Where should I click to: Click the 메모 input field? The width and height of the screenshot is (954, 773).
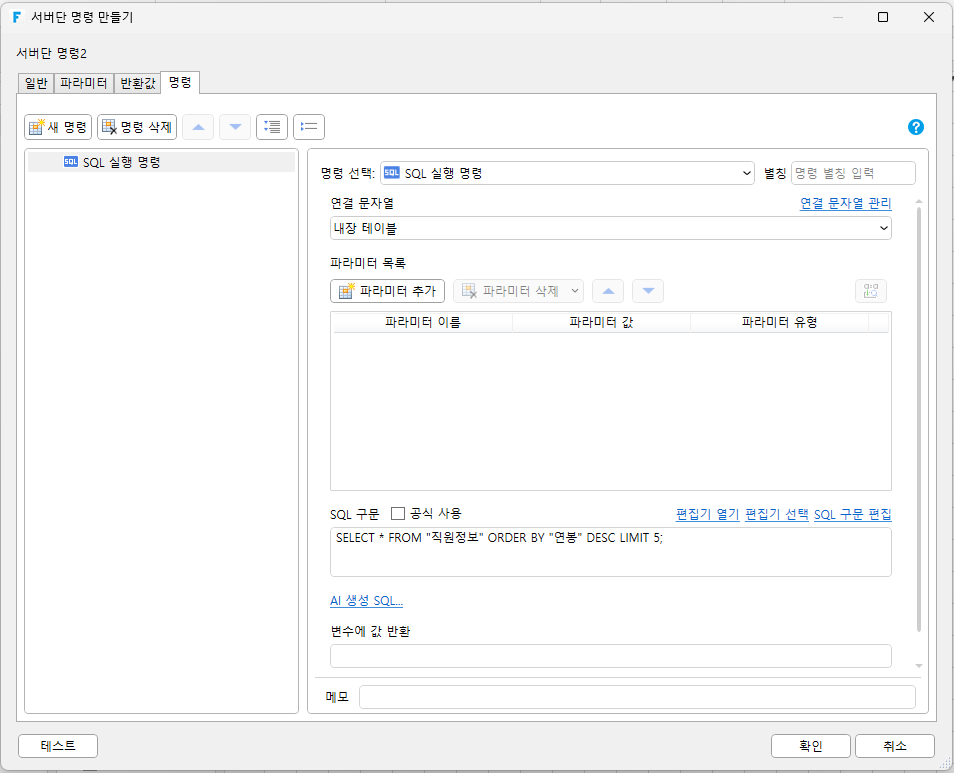tap(637, 697)
